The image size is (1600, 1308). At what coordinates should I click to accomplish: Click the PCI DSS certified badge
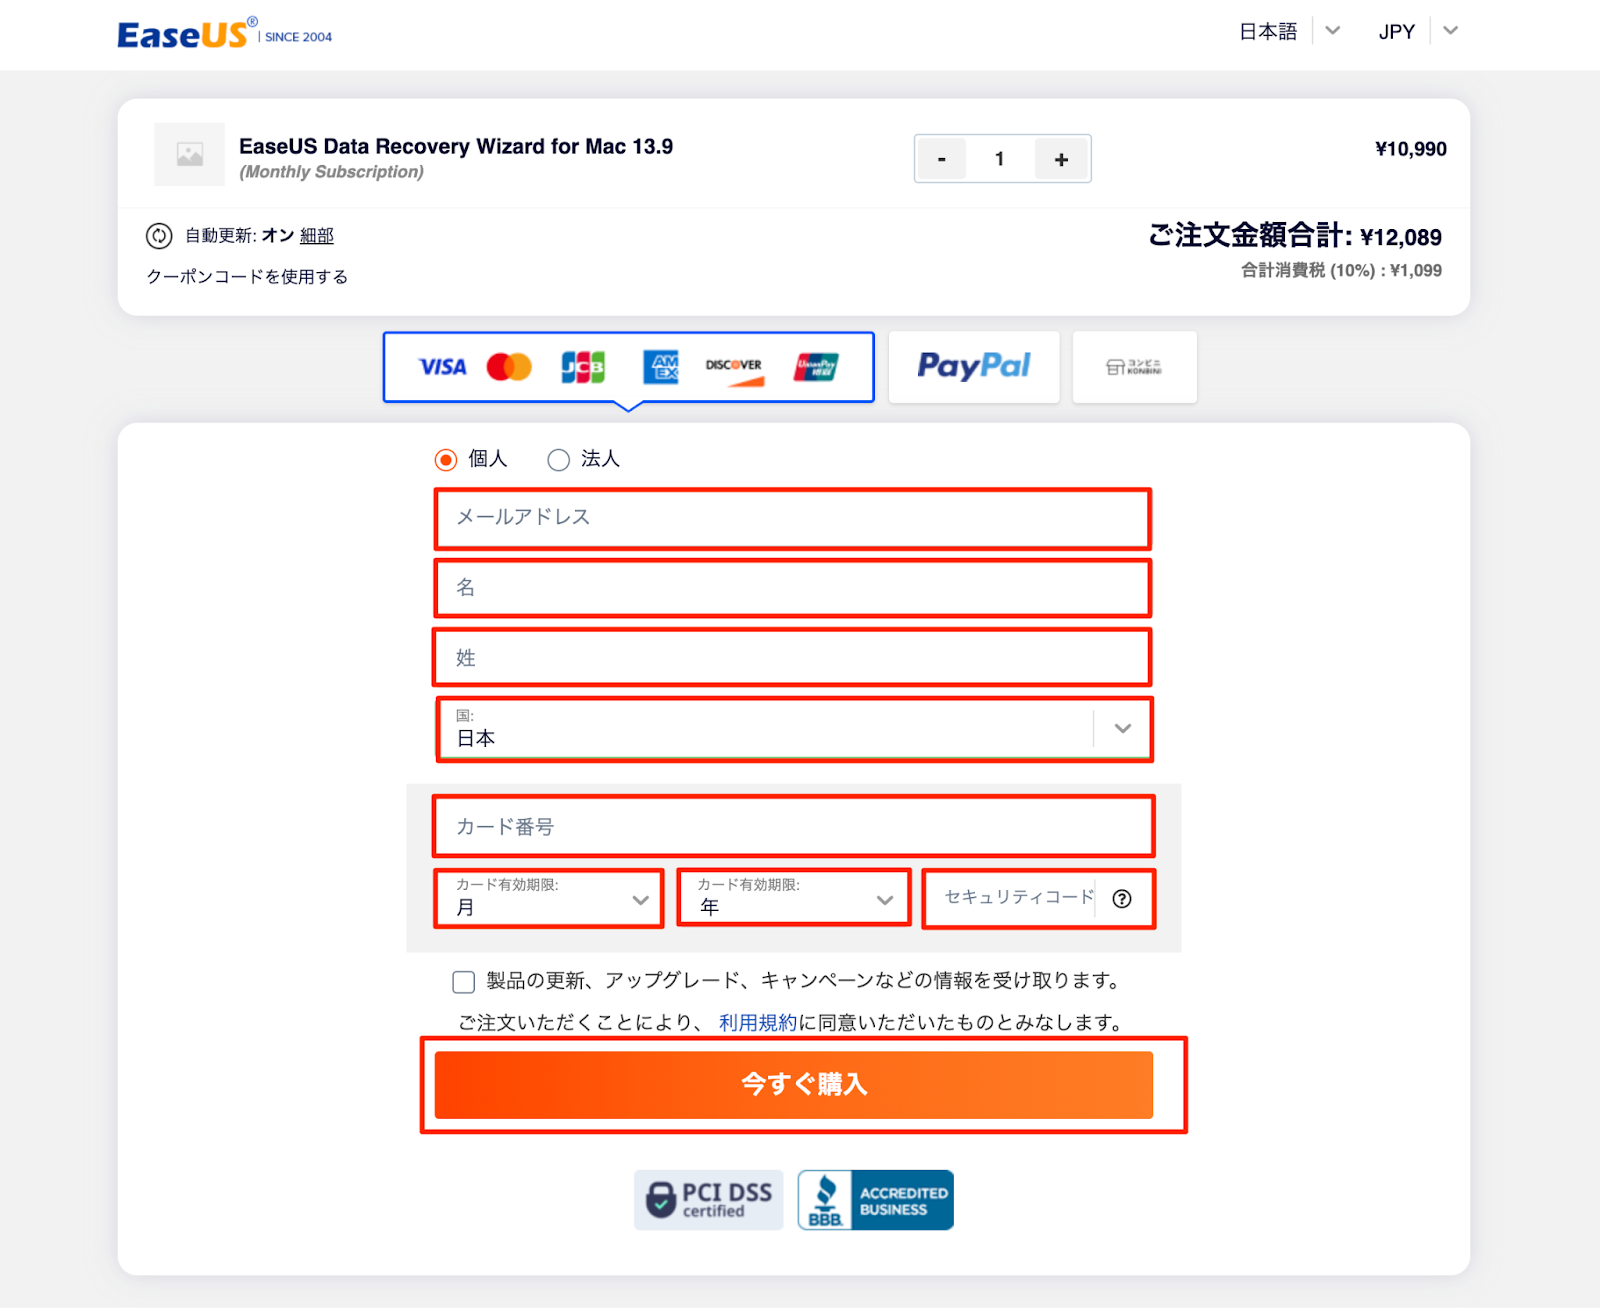point(708,1200)
